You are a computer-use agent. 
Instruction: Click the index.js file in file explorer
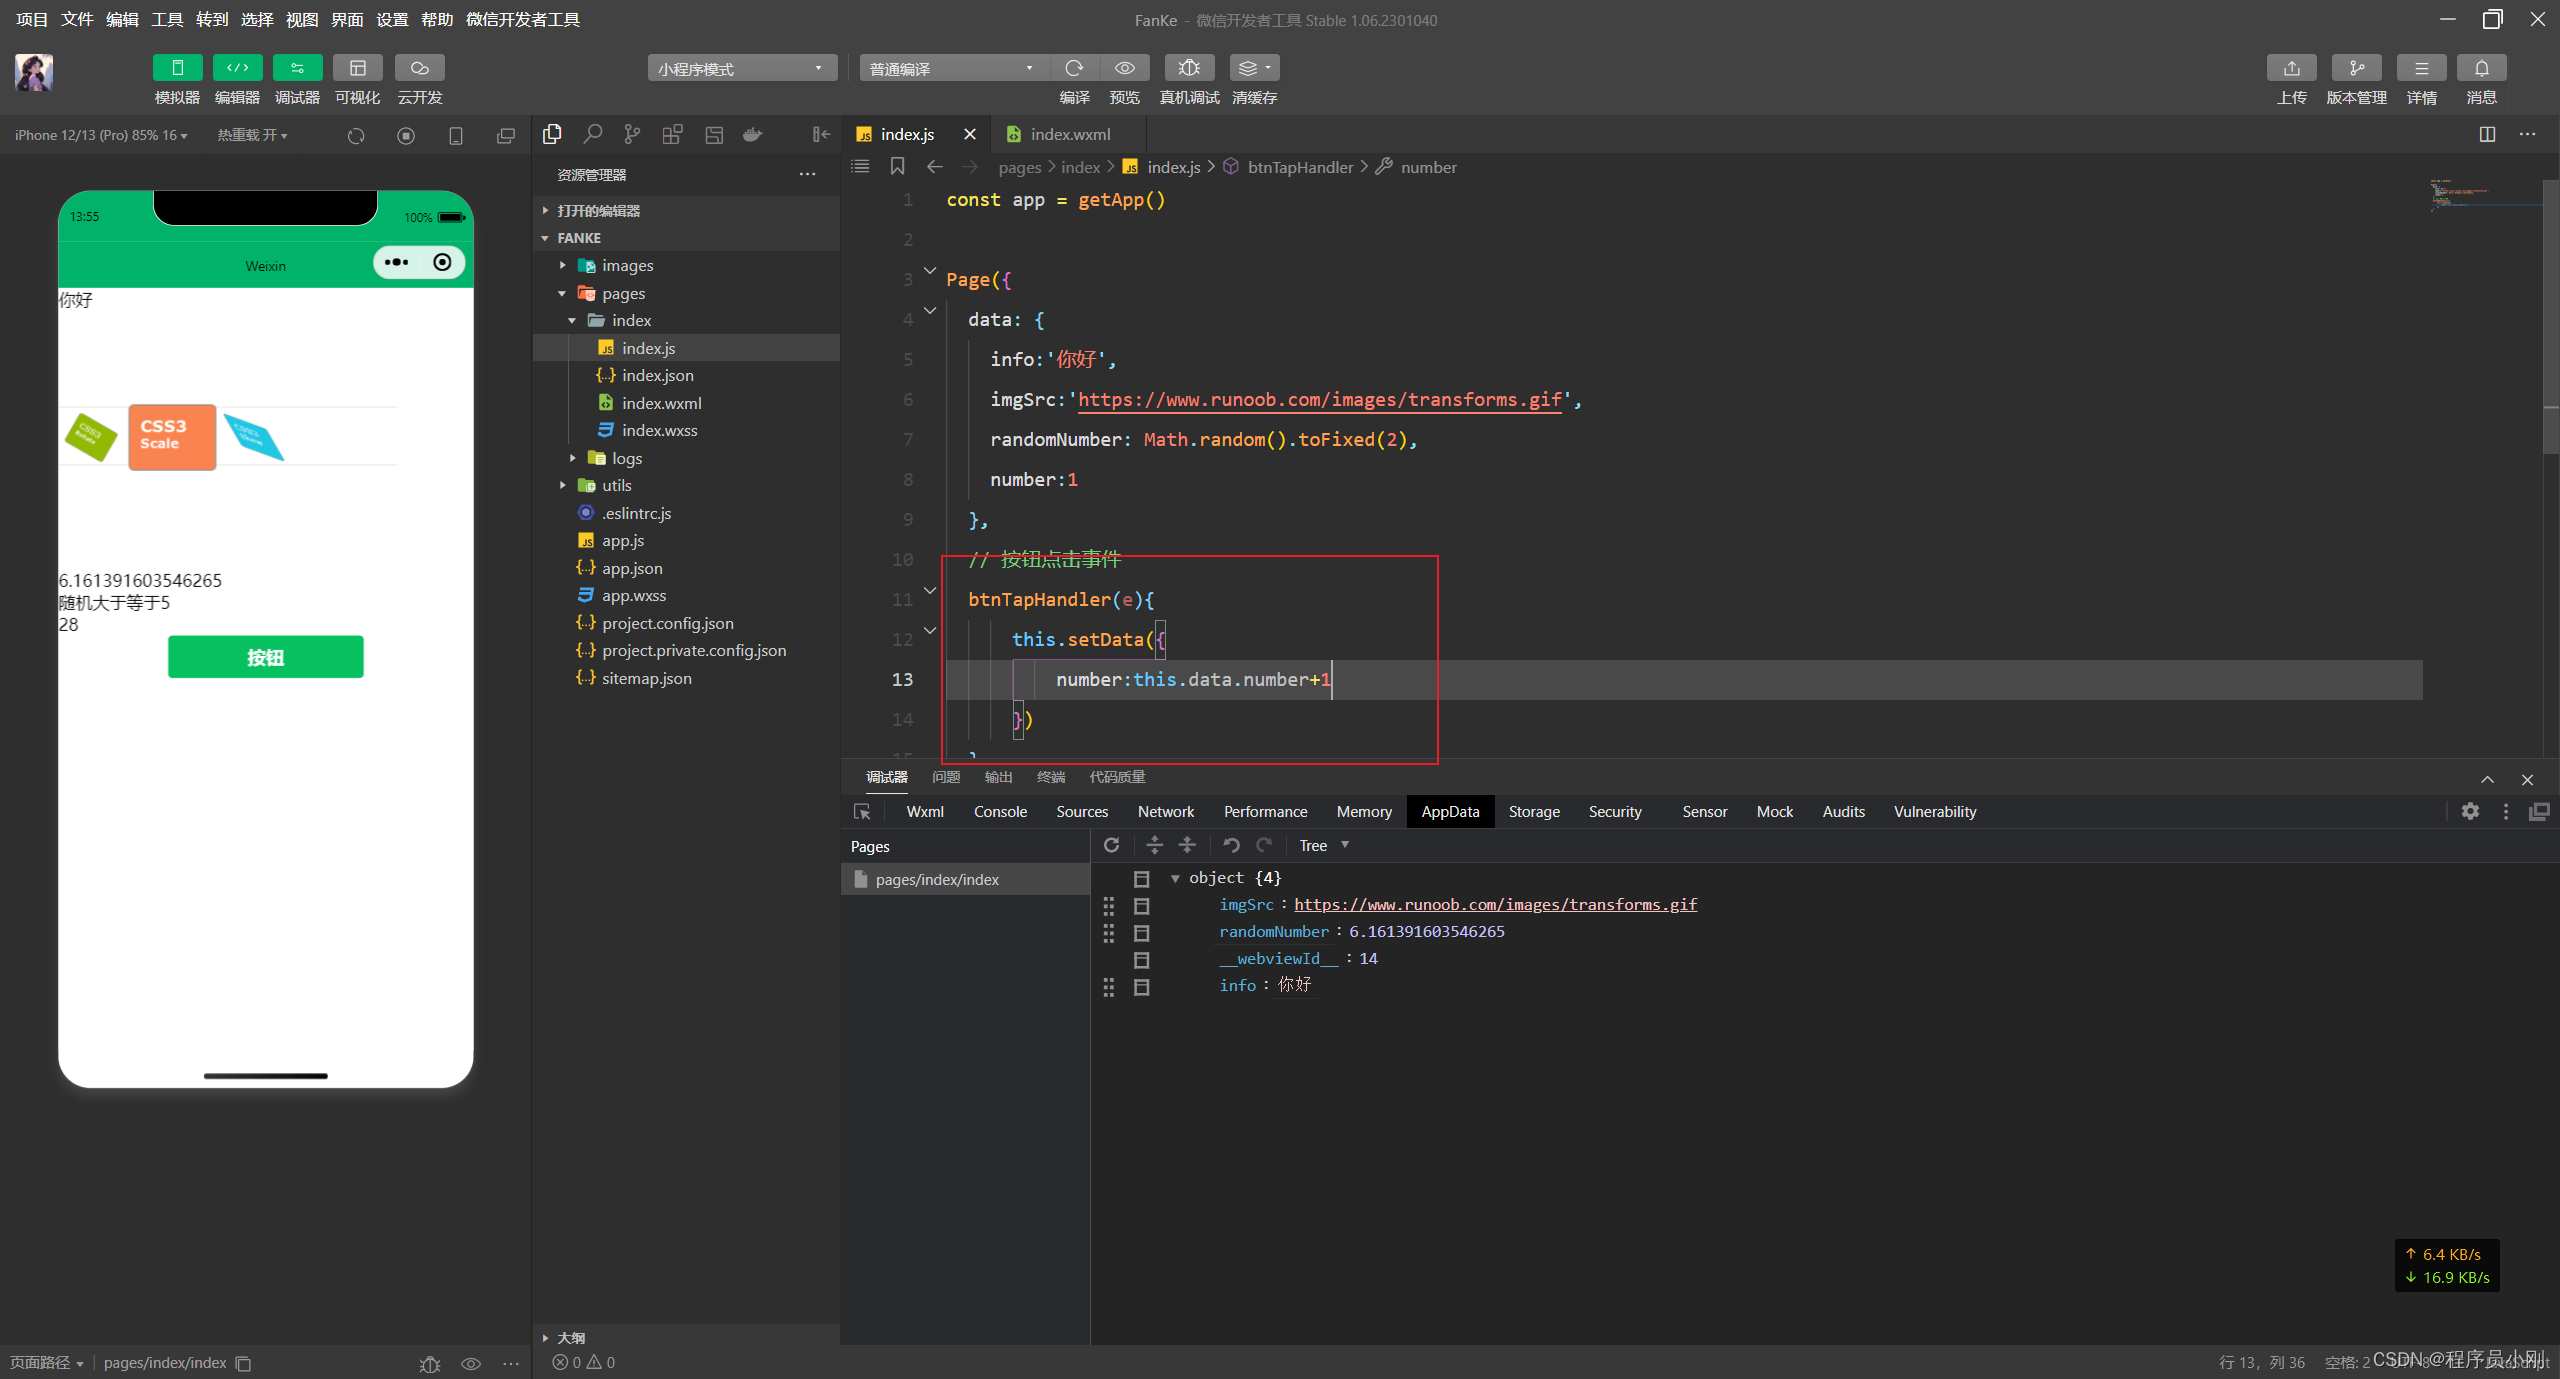tap(648, 348)
